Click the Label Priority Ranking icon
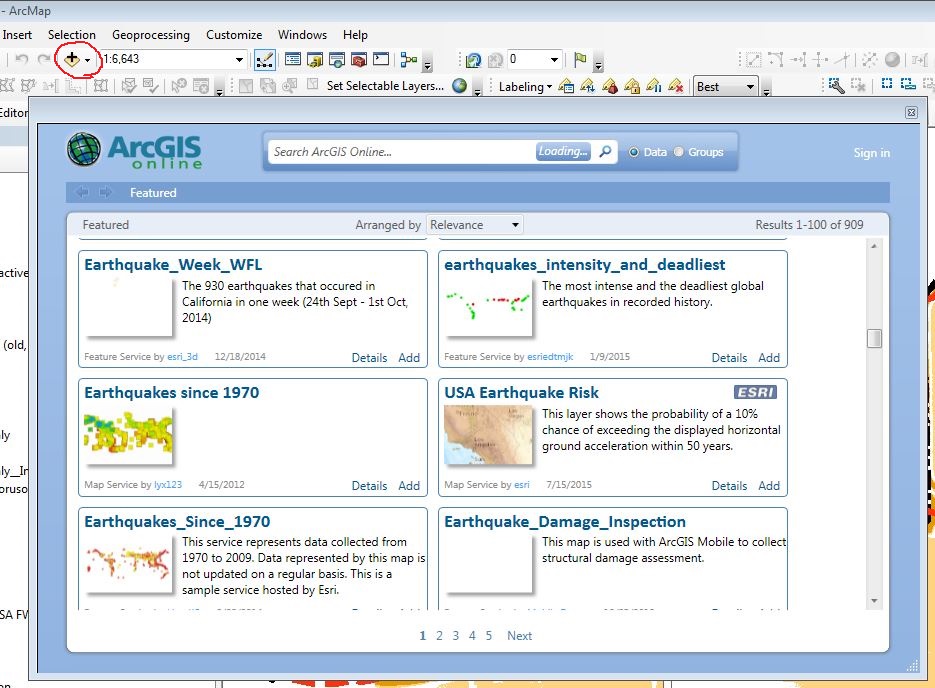935x688 pixels. click(x=588, y=87)
